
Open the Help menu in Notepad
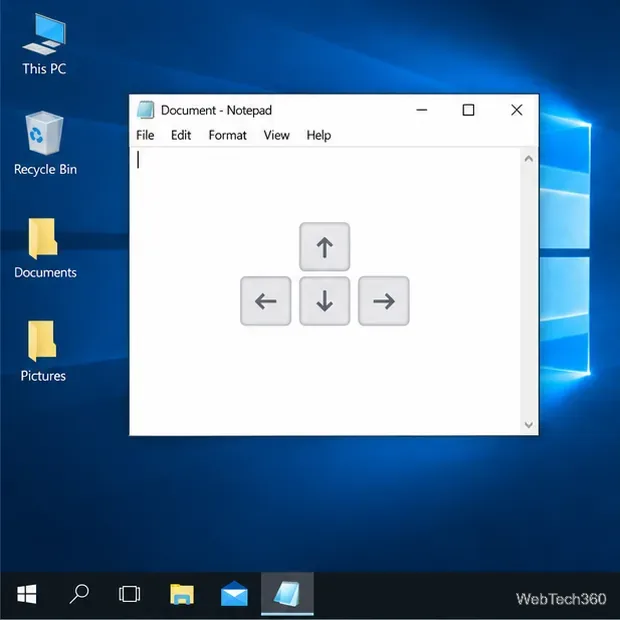pos(319,135)
